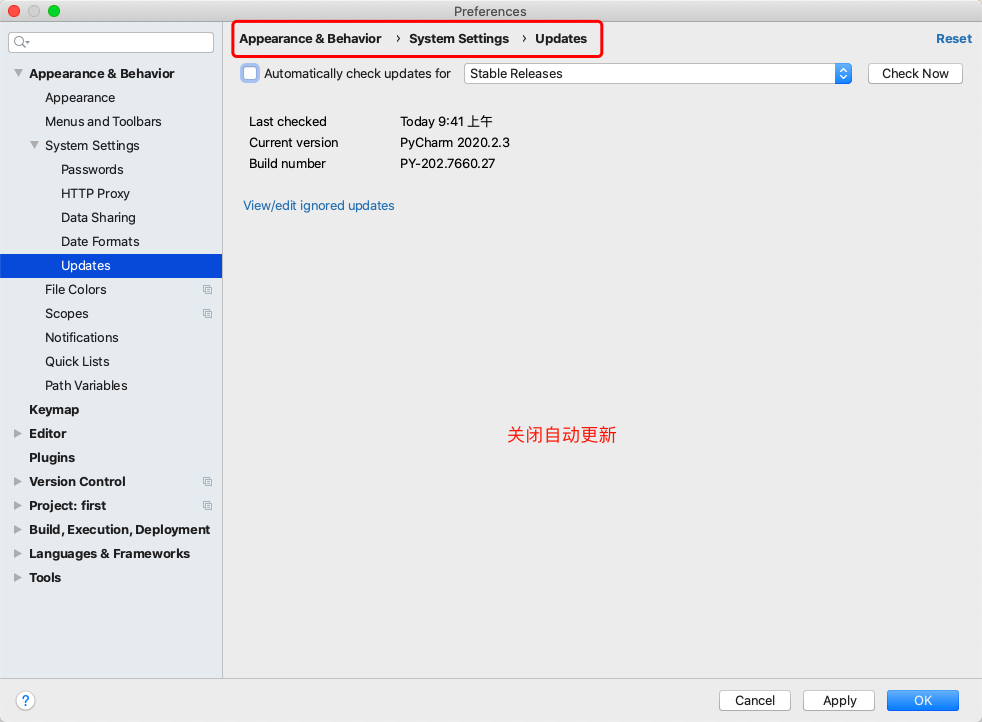This screenshot has width=982, height=722.
Task: Click the Apply button
Action: tap(839, 700)
